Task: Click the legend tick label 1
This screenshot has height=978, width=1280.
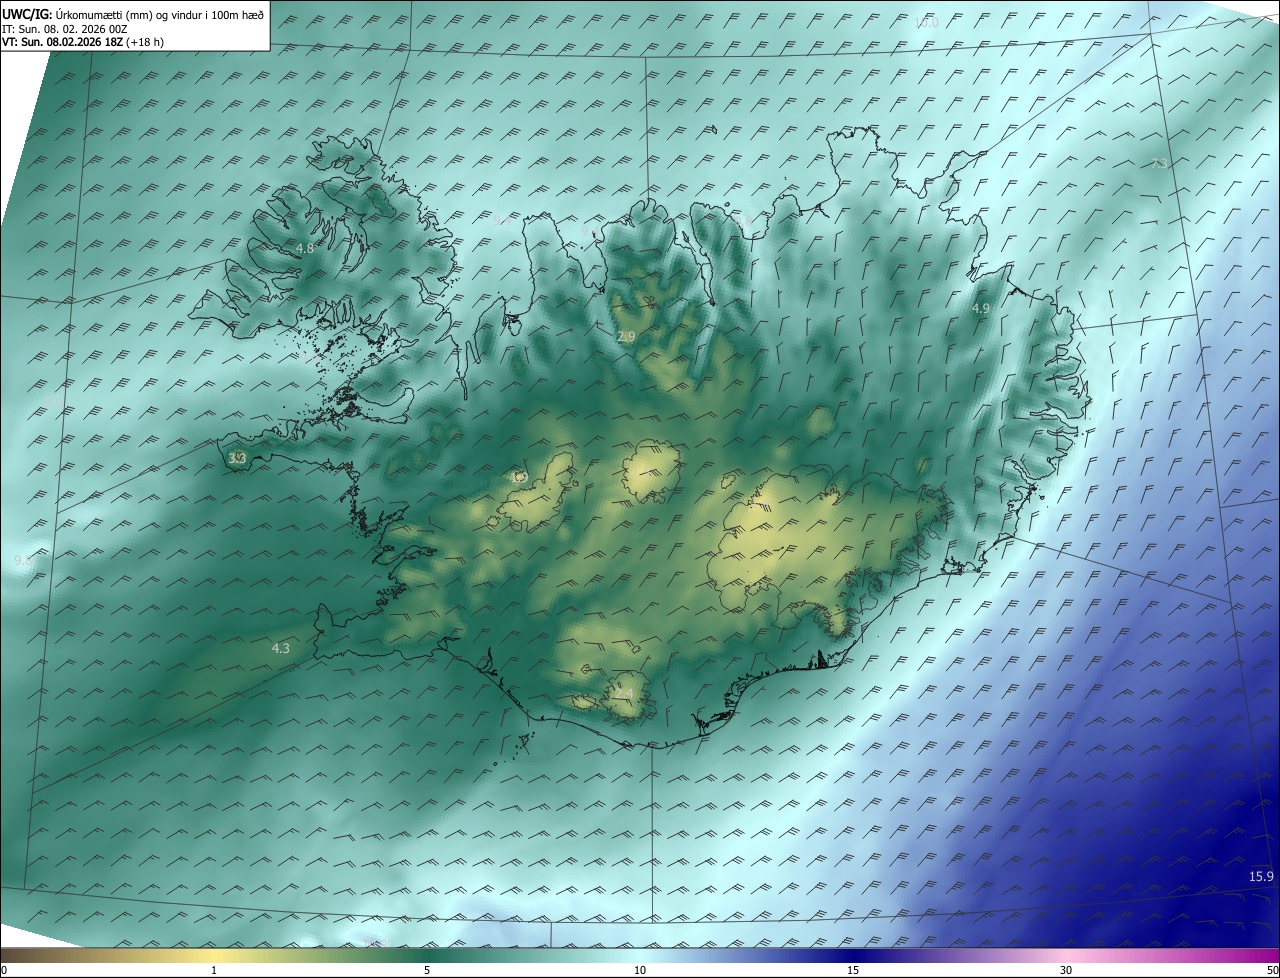Action: 214,970
